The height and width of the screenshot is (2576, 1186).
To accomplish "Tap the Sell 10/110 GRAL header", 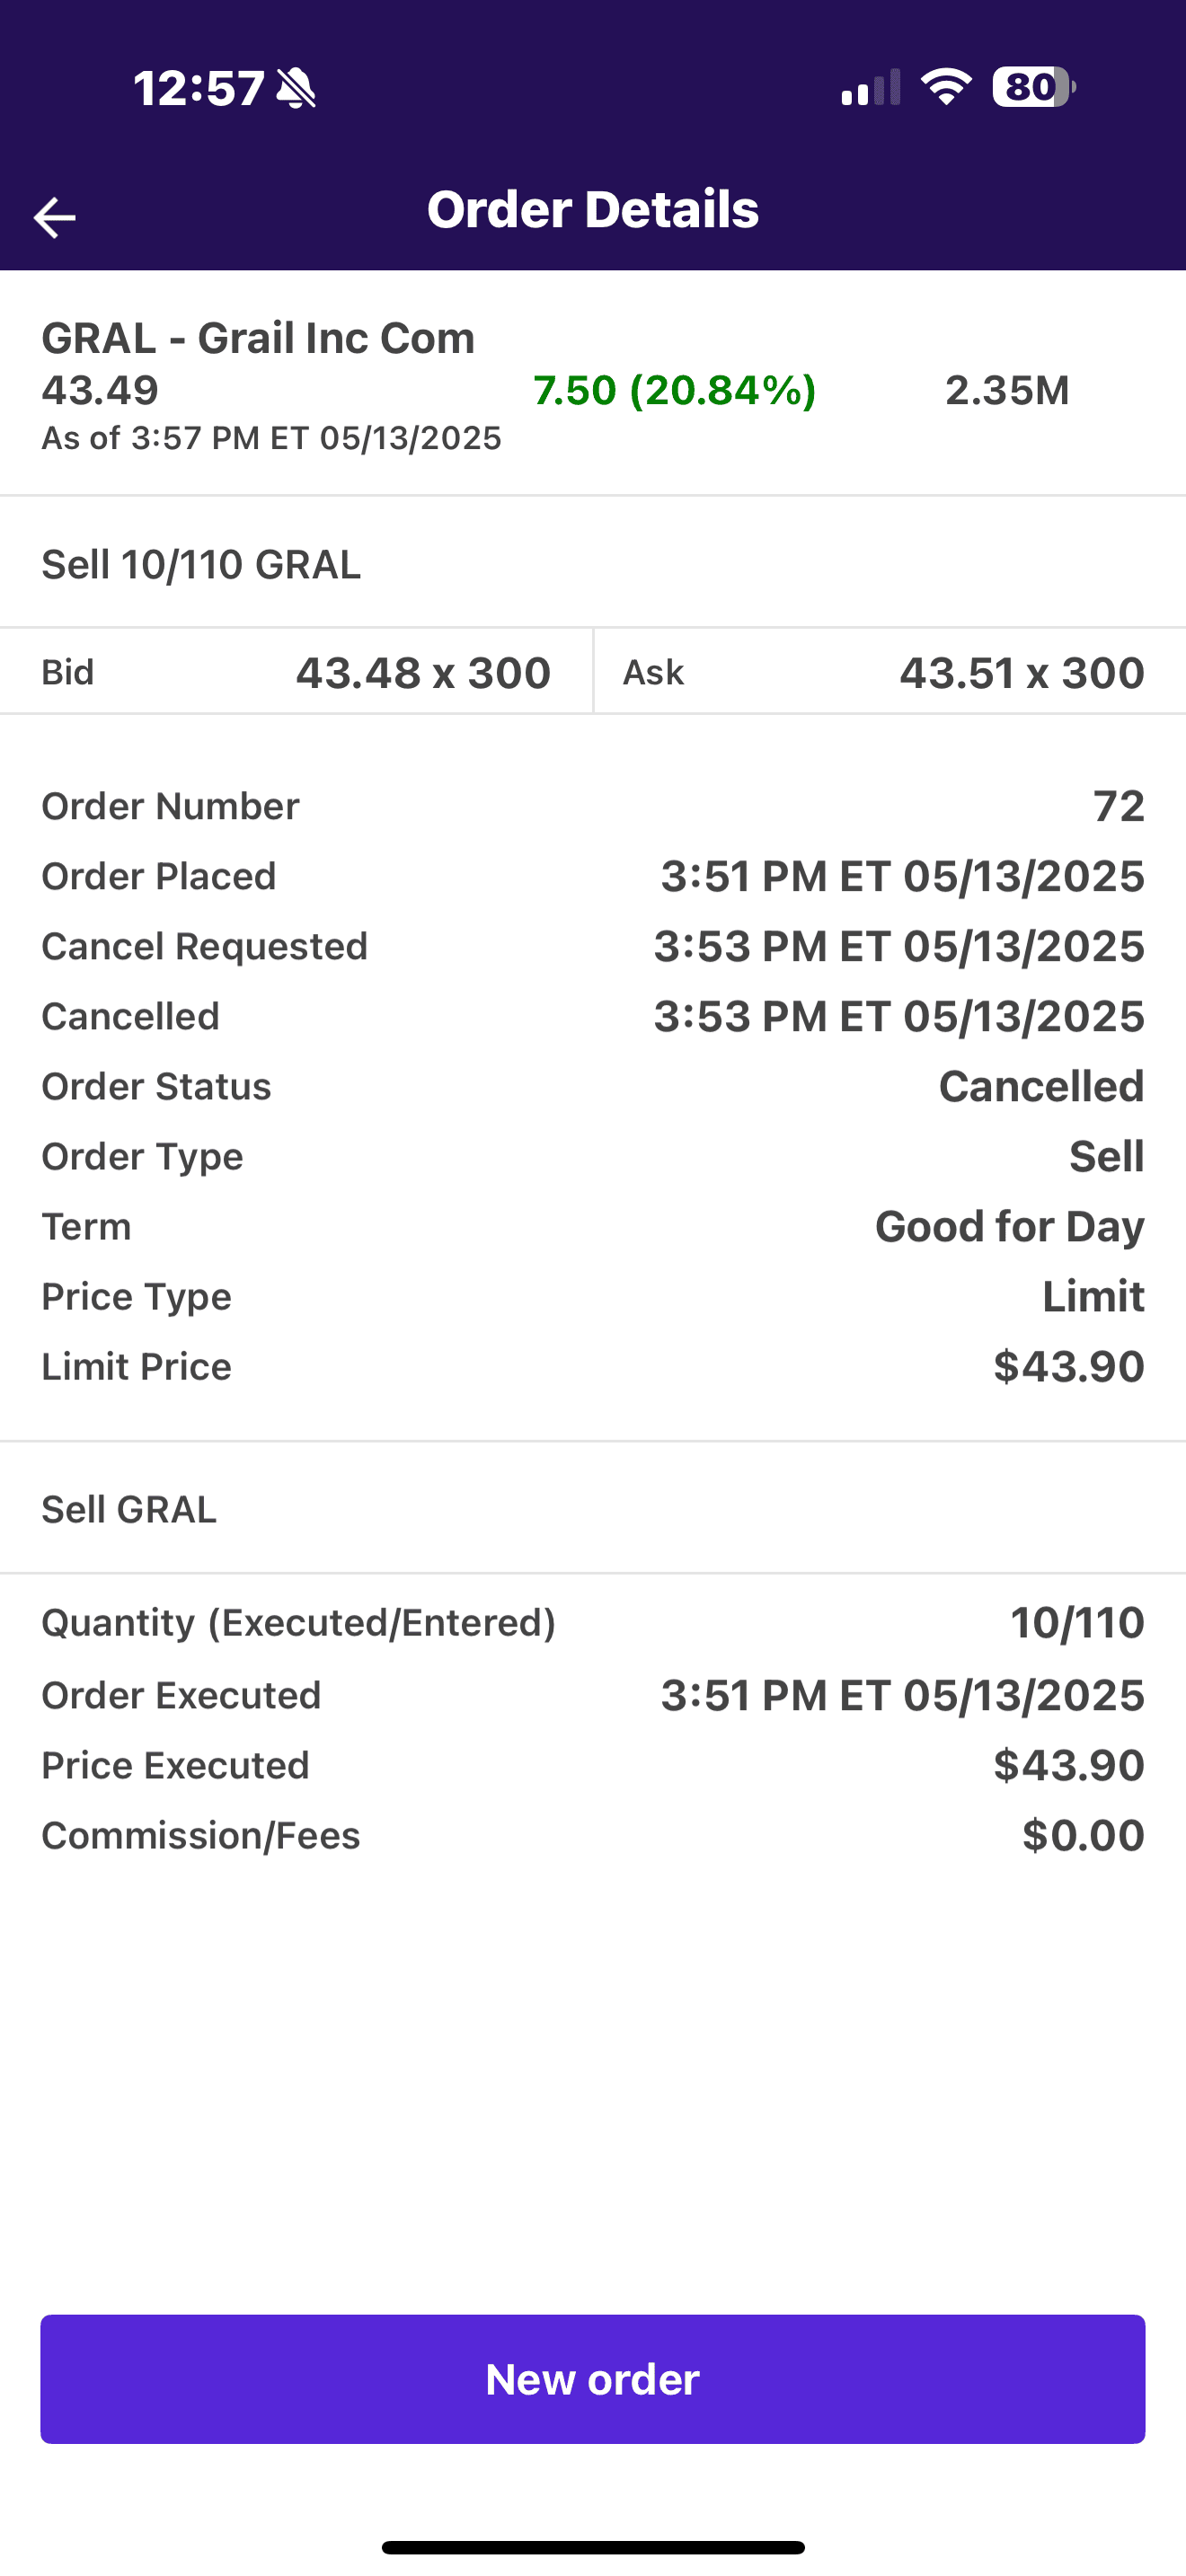I will pyautogui.click(x=201, y=565).
